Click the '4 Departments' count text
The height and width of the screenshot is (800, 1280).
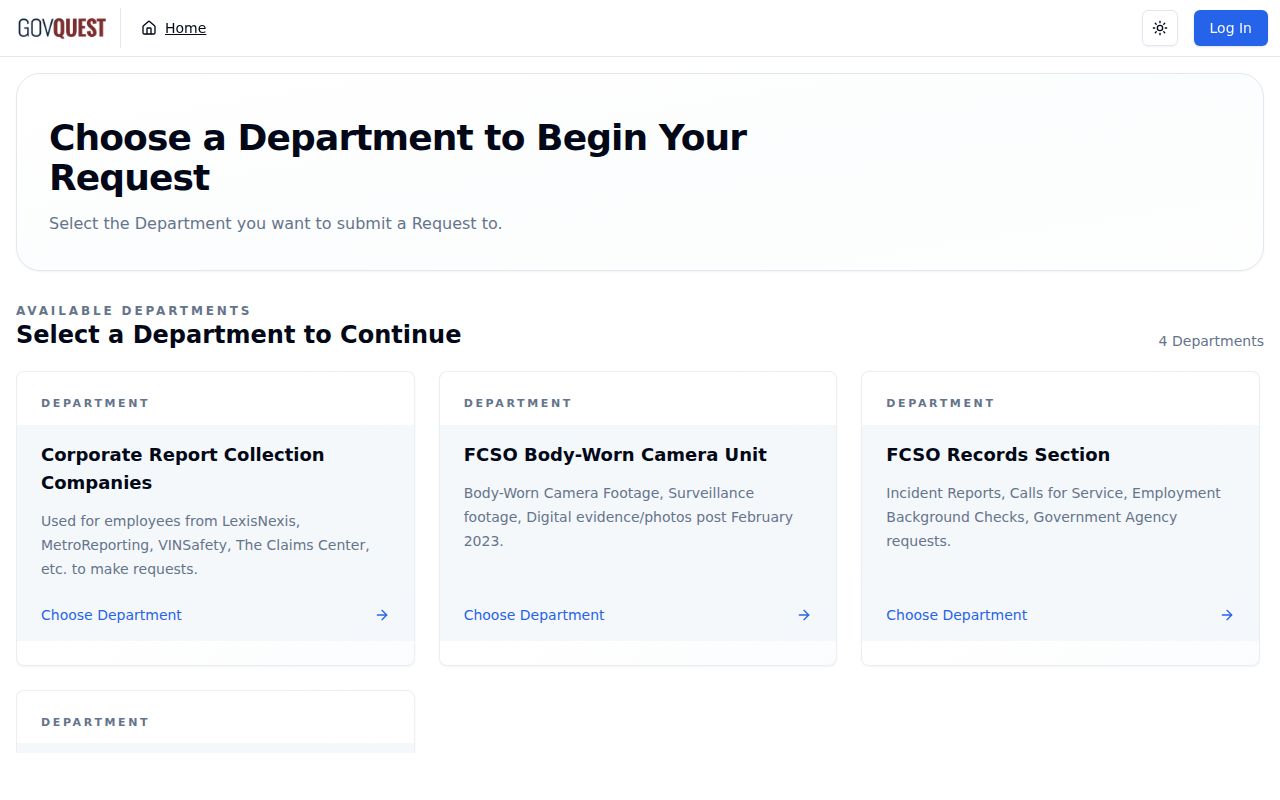point(1211,341)
